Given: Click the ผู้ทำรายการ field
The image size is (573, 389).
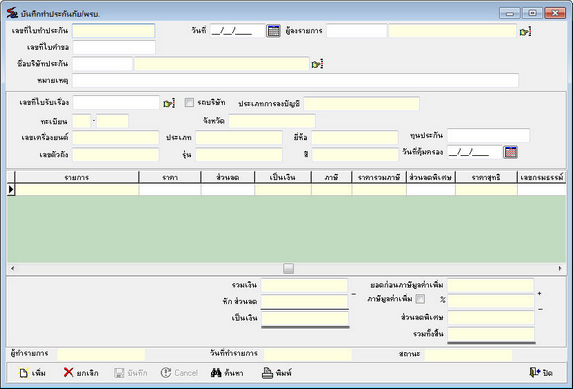Looking at the screenshot, I should click(101, 355).
